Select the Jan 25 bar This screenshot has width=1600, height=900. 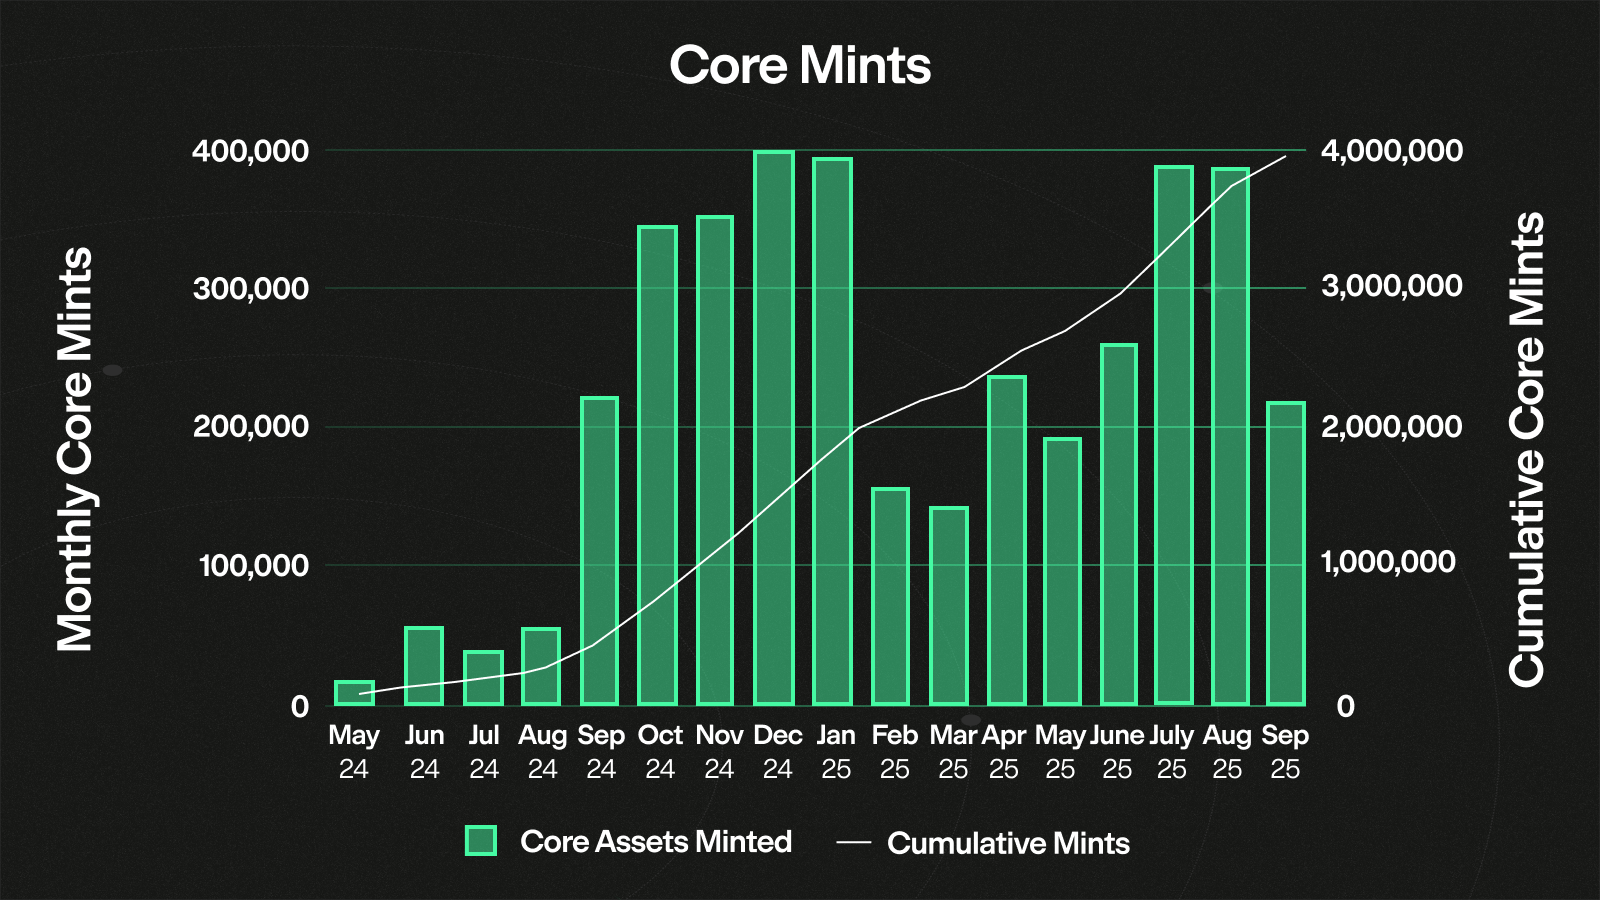(x=832, y=432)
